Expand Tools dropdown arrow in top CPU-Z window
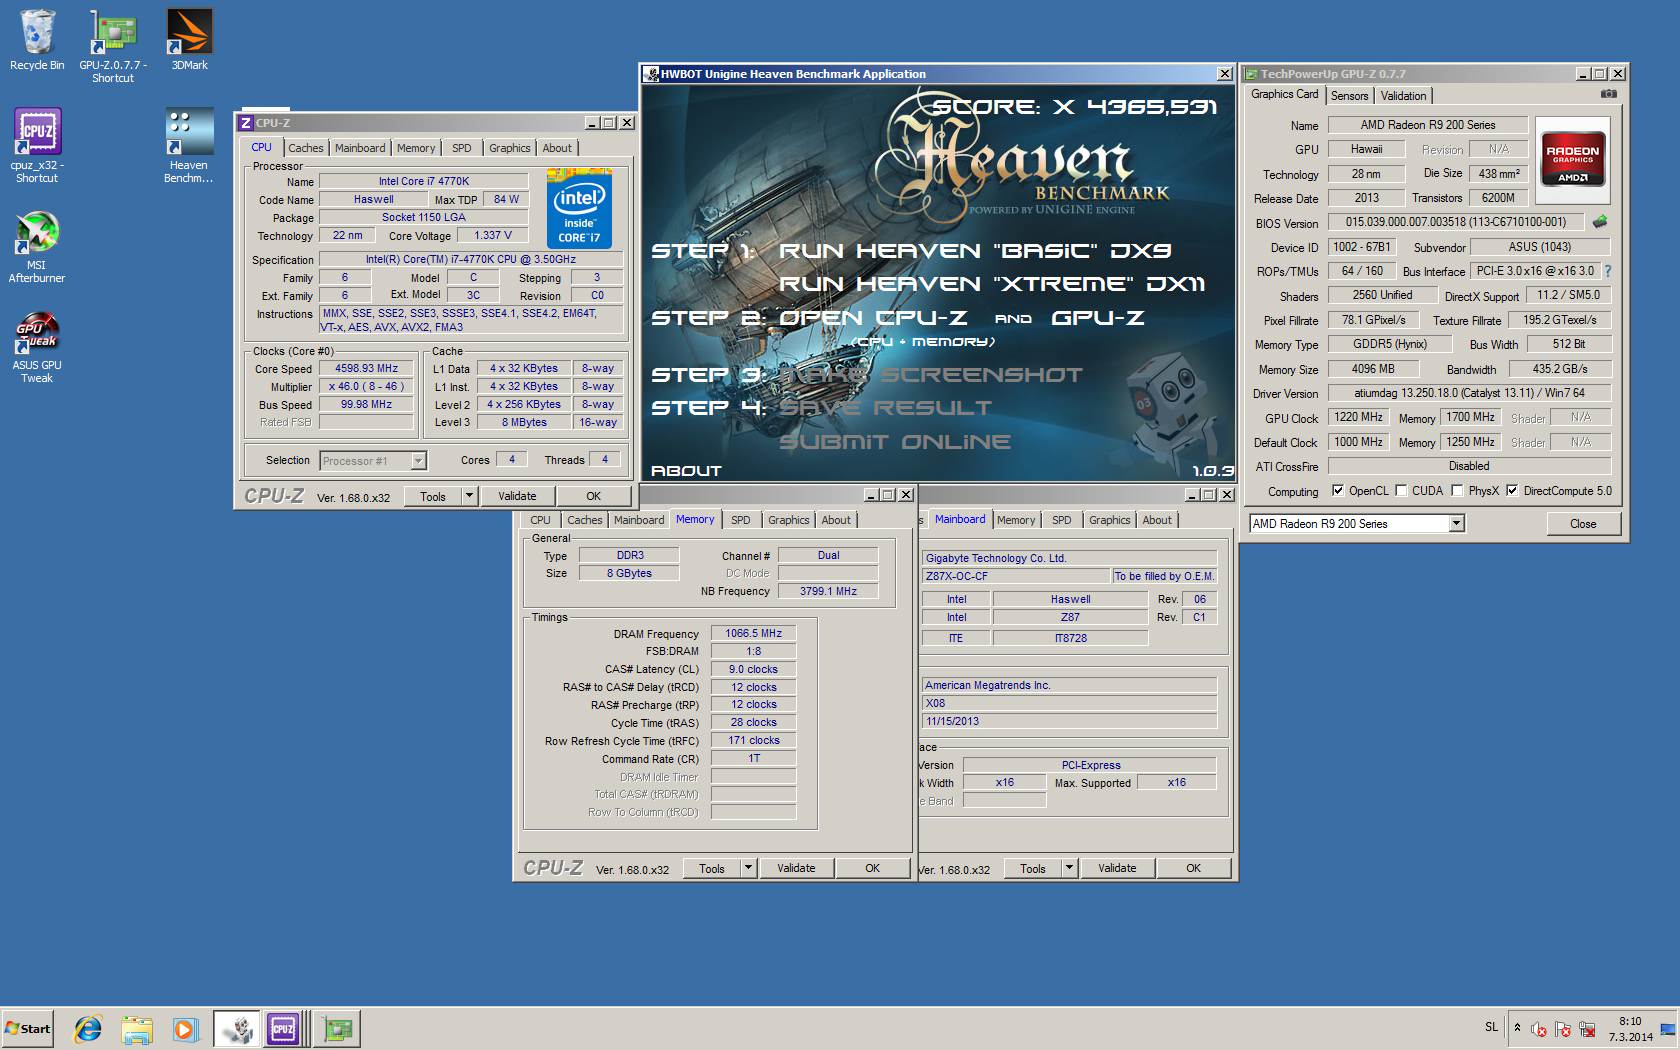This screenshot has width=1680, height=1050. (468, 496)
